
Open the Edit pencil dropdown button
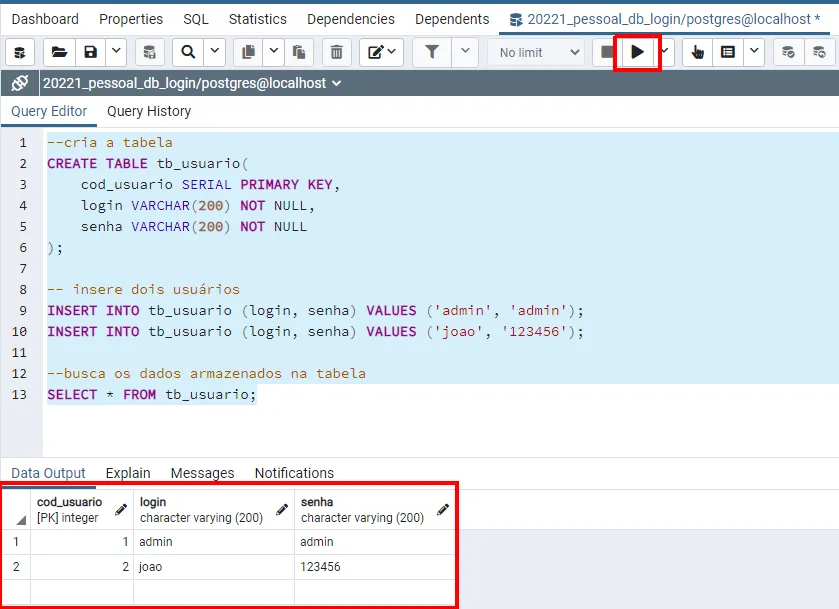[381, 52]
